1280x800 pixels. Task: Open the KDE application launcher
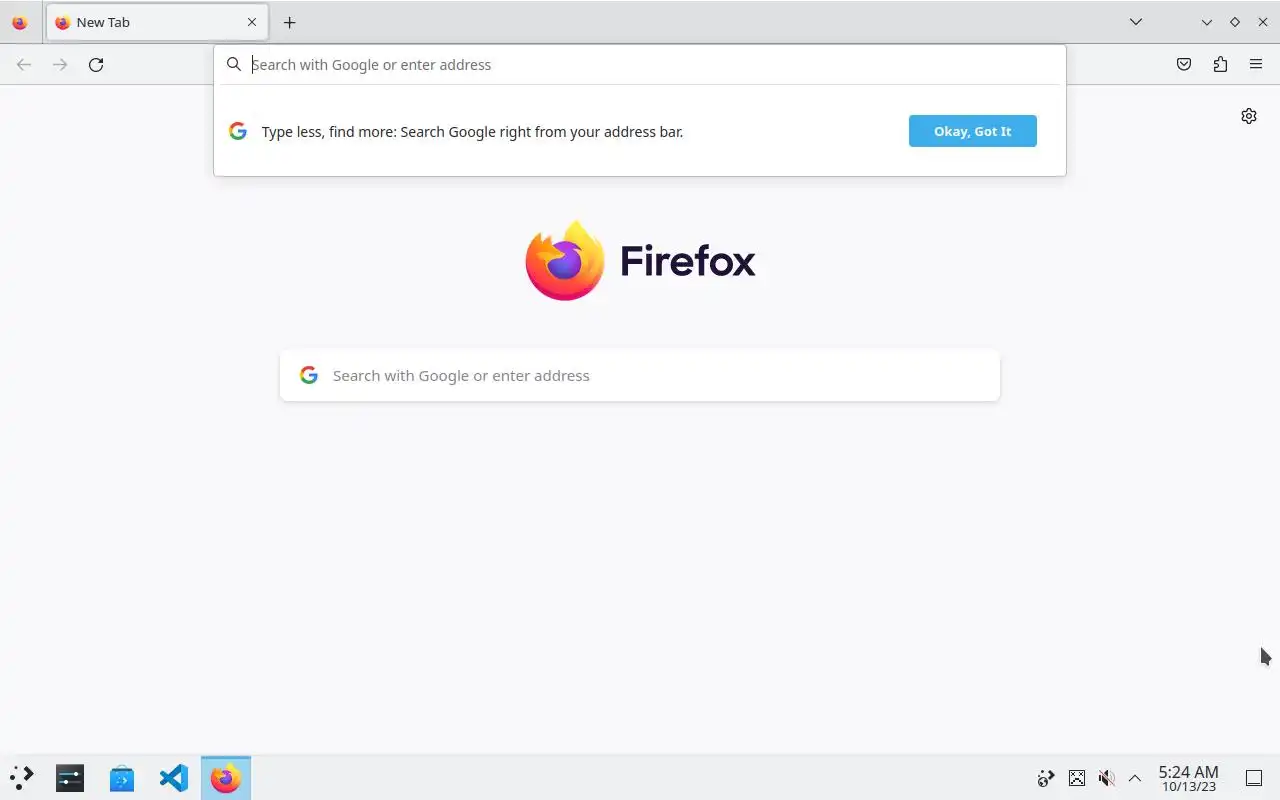pos(22,778)
